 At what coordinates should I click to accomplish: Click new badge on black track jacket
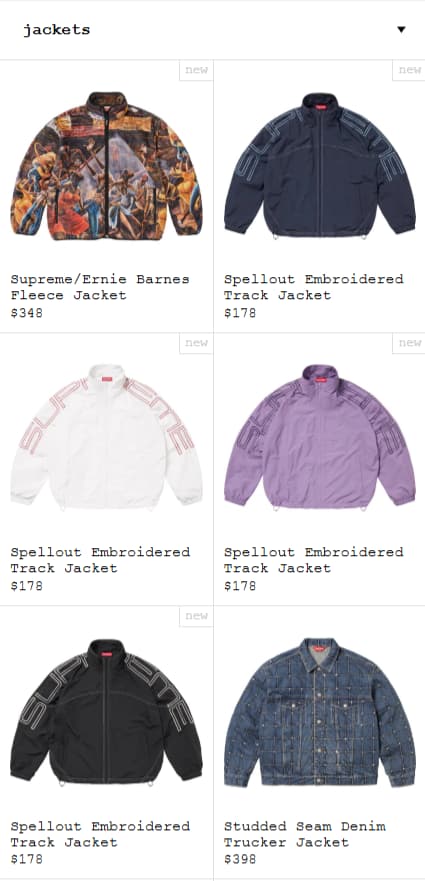click(196, 616)
